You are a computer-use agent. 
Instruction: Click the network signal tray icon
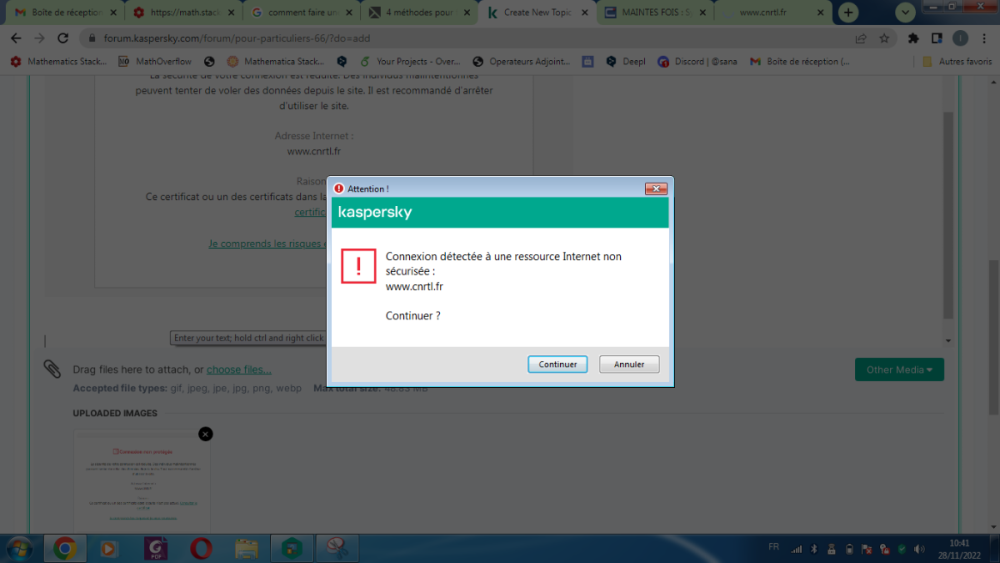coord(797,549)
